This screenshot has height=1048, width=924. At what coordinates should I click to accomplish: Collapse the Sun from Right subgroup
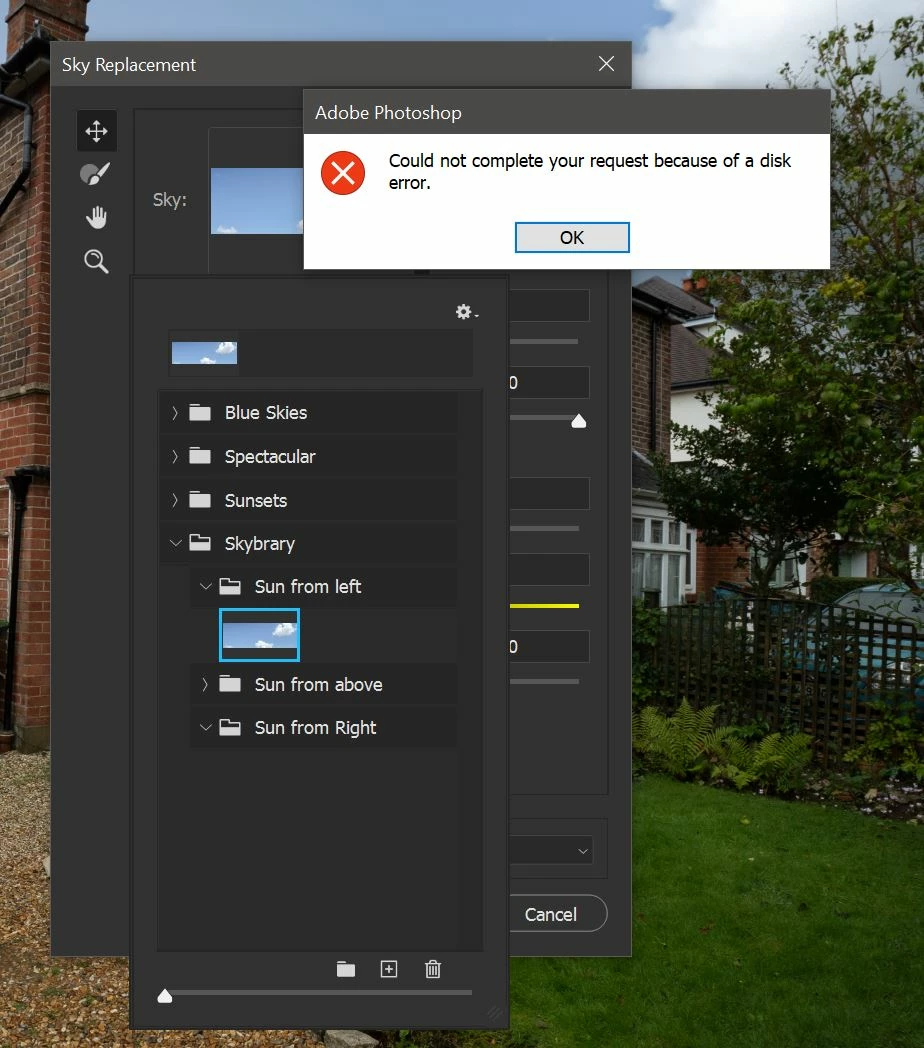[205, 727]
